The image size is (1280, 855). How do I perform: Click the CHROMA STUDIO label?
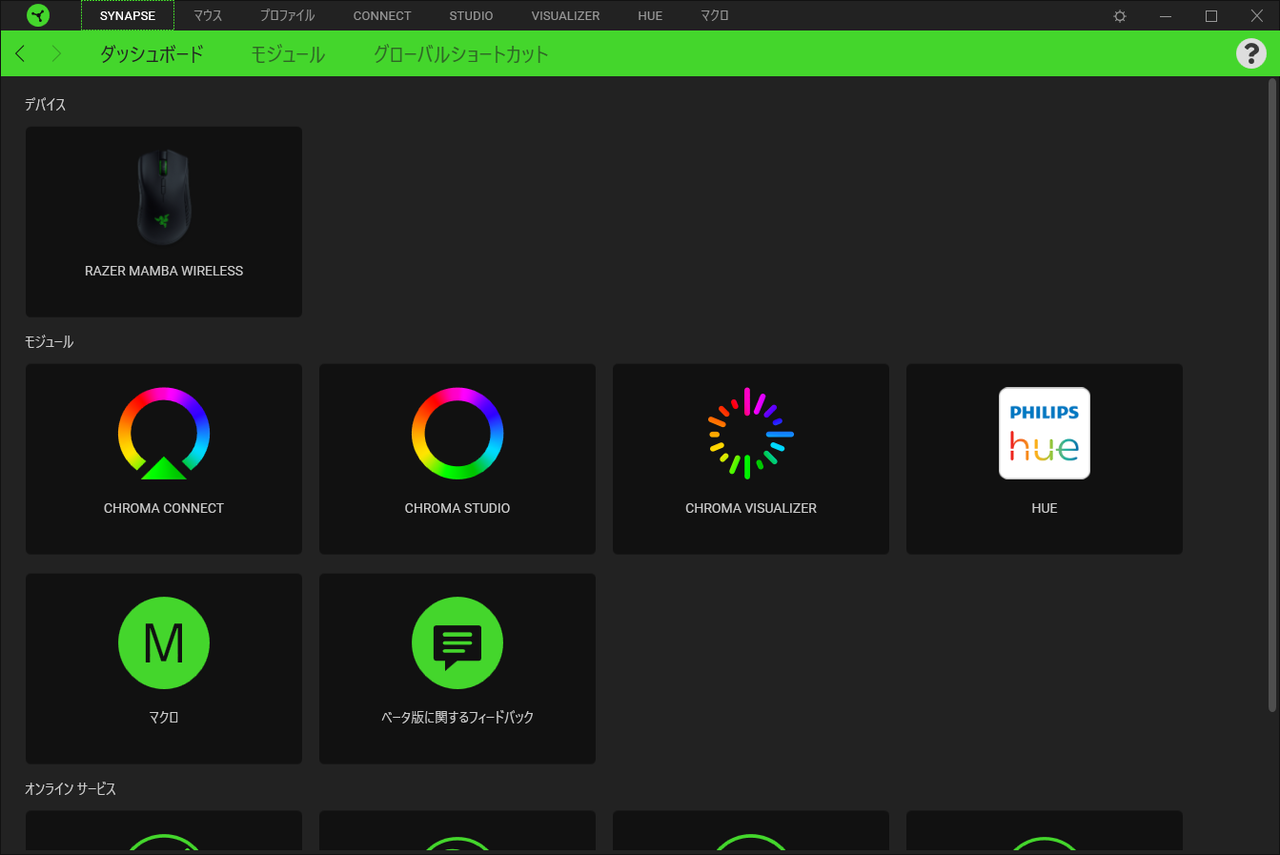(x=457, y=508)
